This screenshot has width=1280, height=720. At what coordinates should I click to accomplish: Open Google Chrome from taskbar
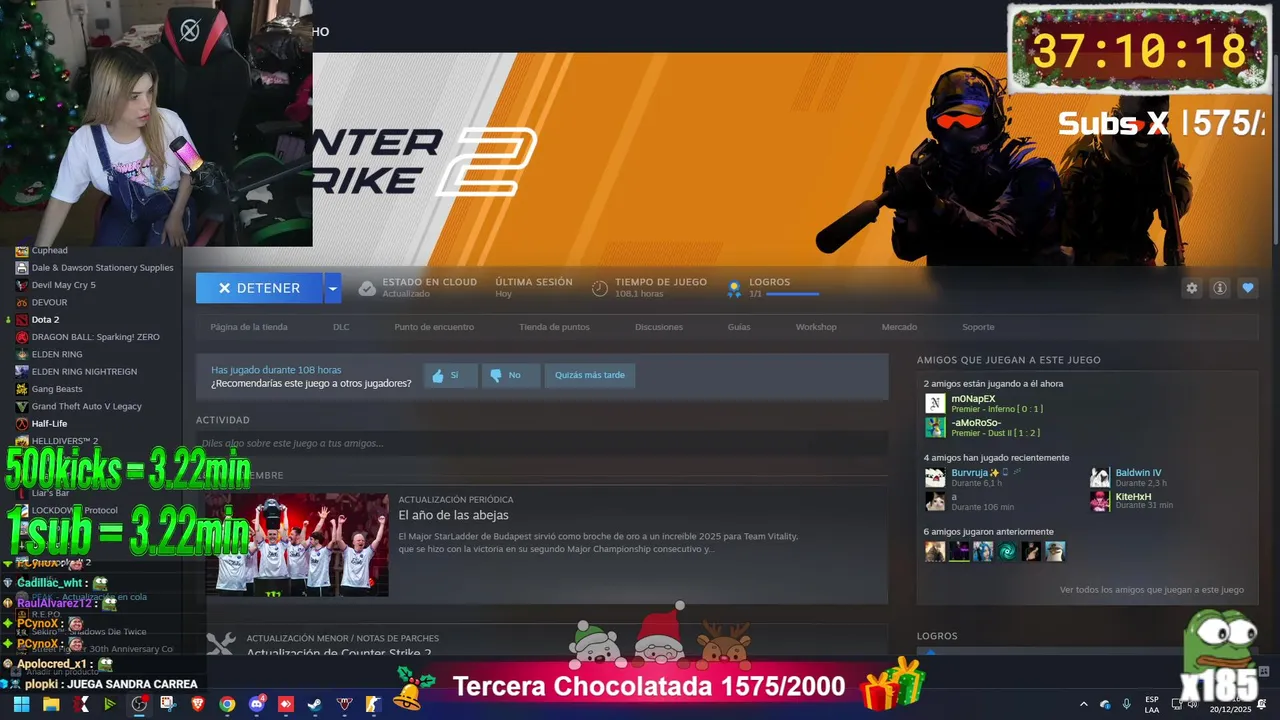[227, 704]
